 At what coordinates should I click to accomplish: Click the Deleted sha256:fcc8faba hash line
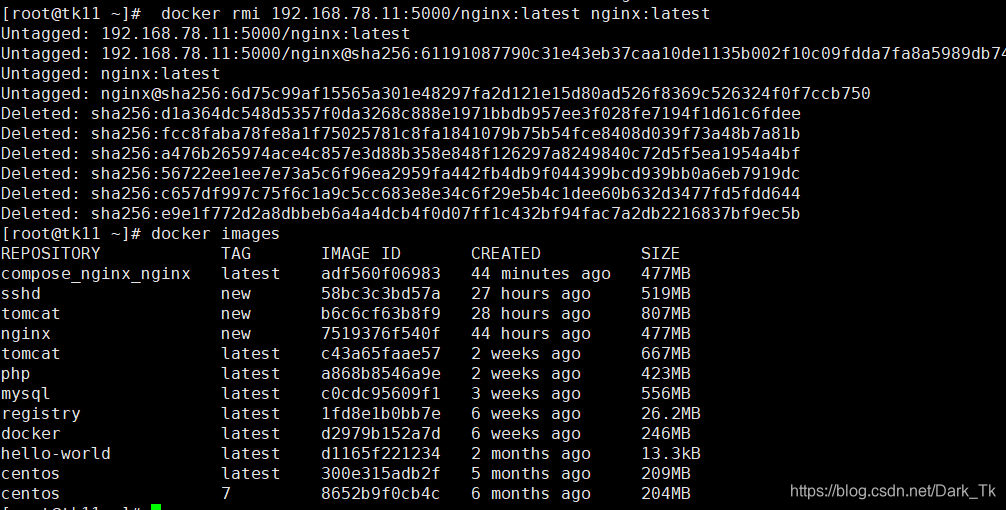(x=400, y=133)
